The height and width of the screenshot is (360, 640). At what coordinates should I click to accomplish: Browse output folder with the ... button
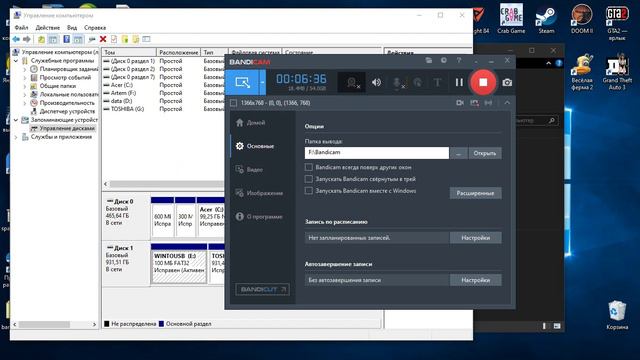point(459,153)
